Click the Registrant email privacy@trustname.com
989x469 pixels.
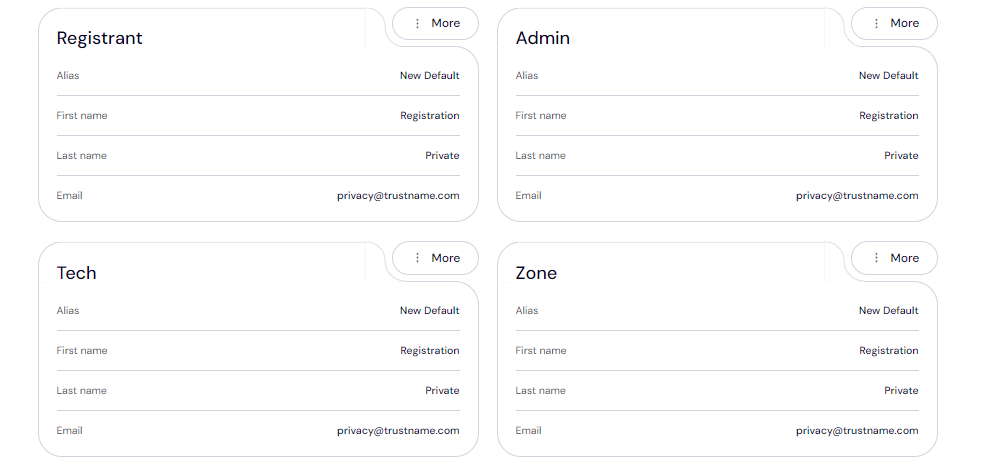point(398,196)
